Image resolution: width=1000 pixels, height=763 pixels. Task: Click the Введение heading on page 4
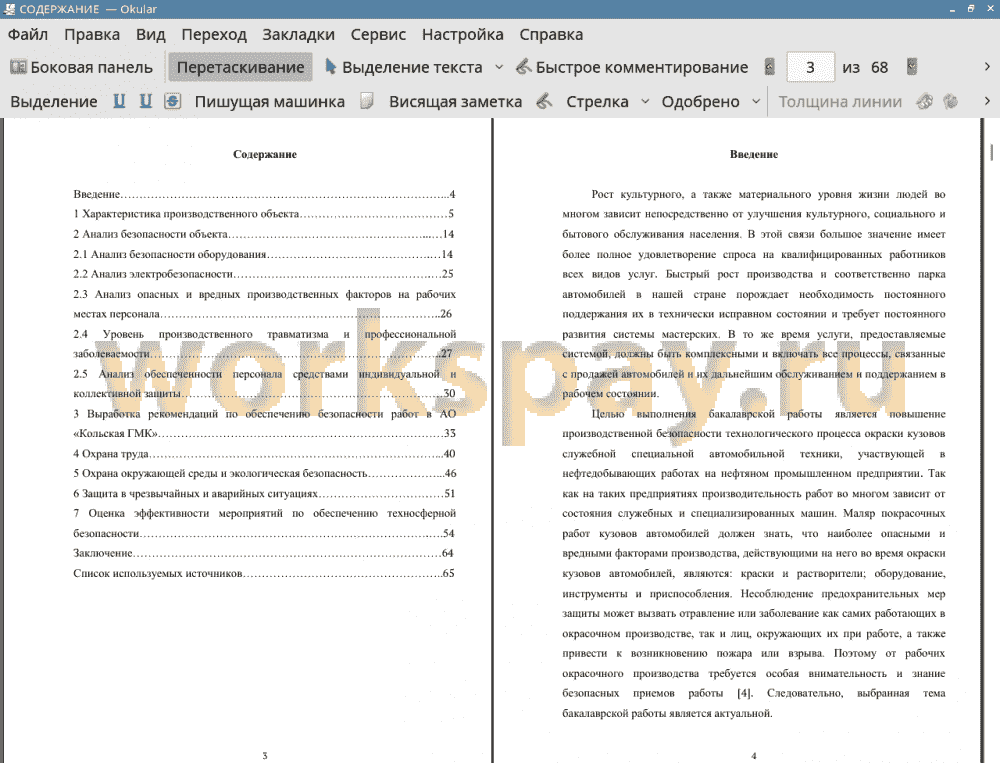click(x=754, y=154)
